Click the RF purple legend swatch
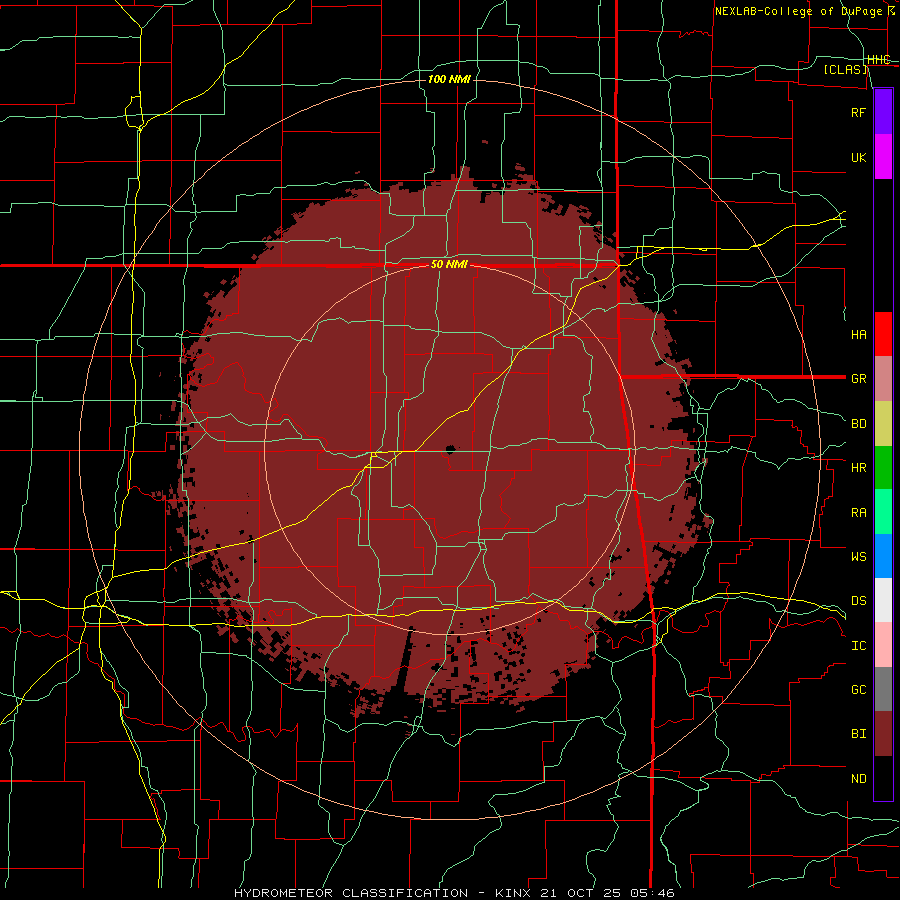The width and height of the screenshot is (900, 900). pyautogui.click(x=883, y=112)
